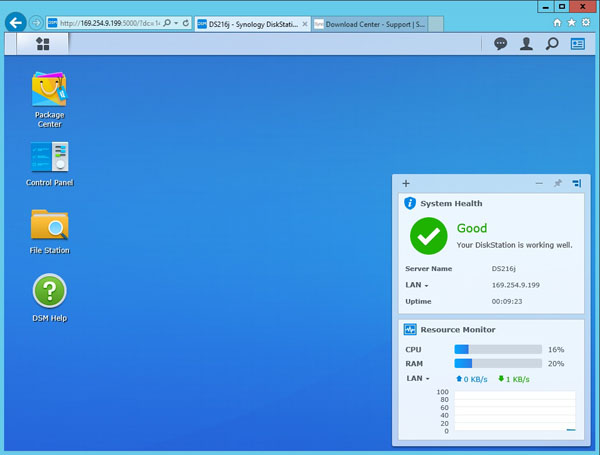This screenshot has height=455, width=600.
Task: Open browser Favorites star icon
Action: (x=572, y=23)
